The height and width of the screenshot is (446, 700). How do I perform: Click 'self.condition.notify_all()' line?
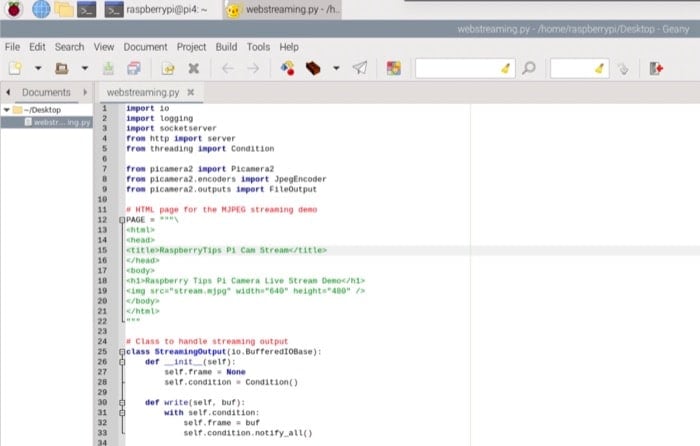click(x=248, y=433)
